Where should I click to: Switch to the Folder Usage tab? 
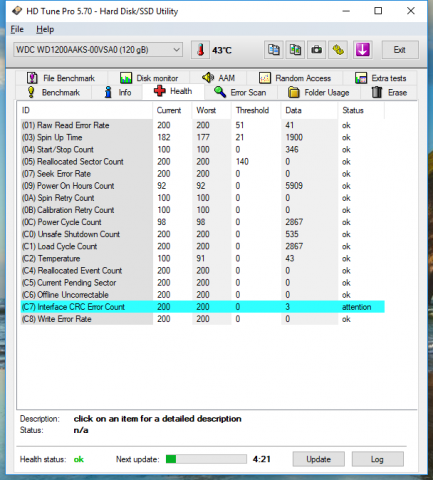319,92
